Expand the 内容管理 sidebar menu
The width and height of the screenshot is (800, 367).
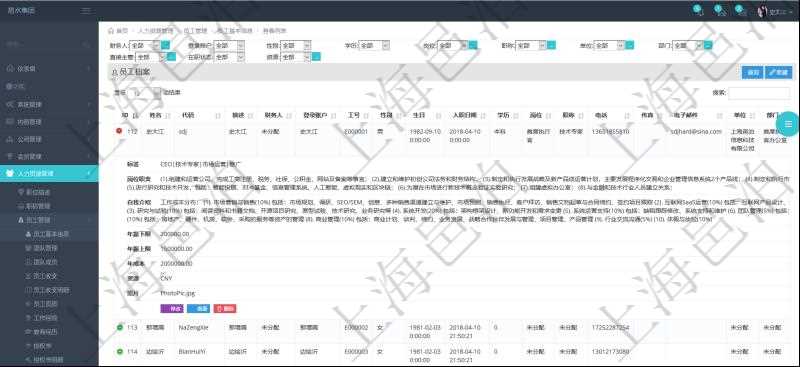[49, 122]
